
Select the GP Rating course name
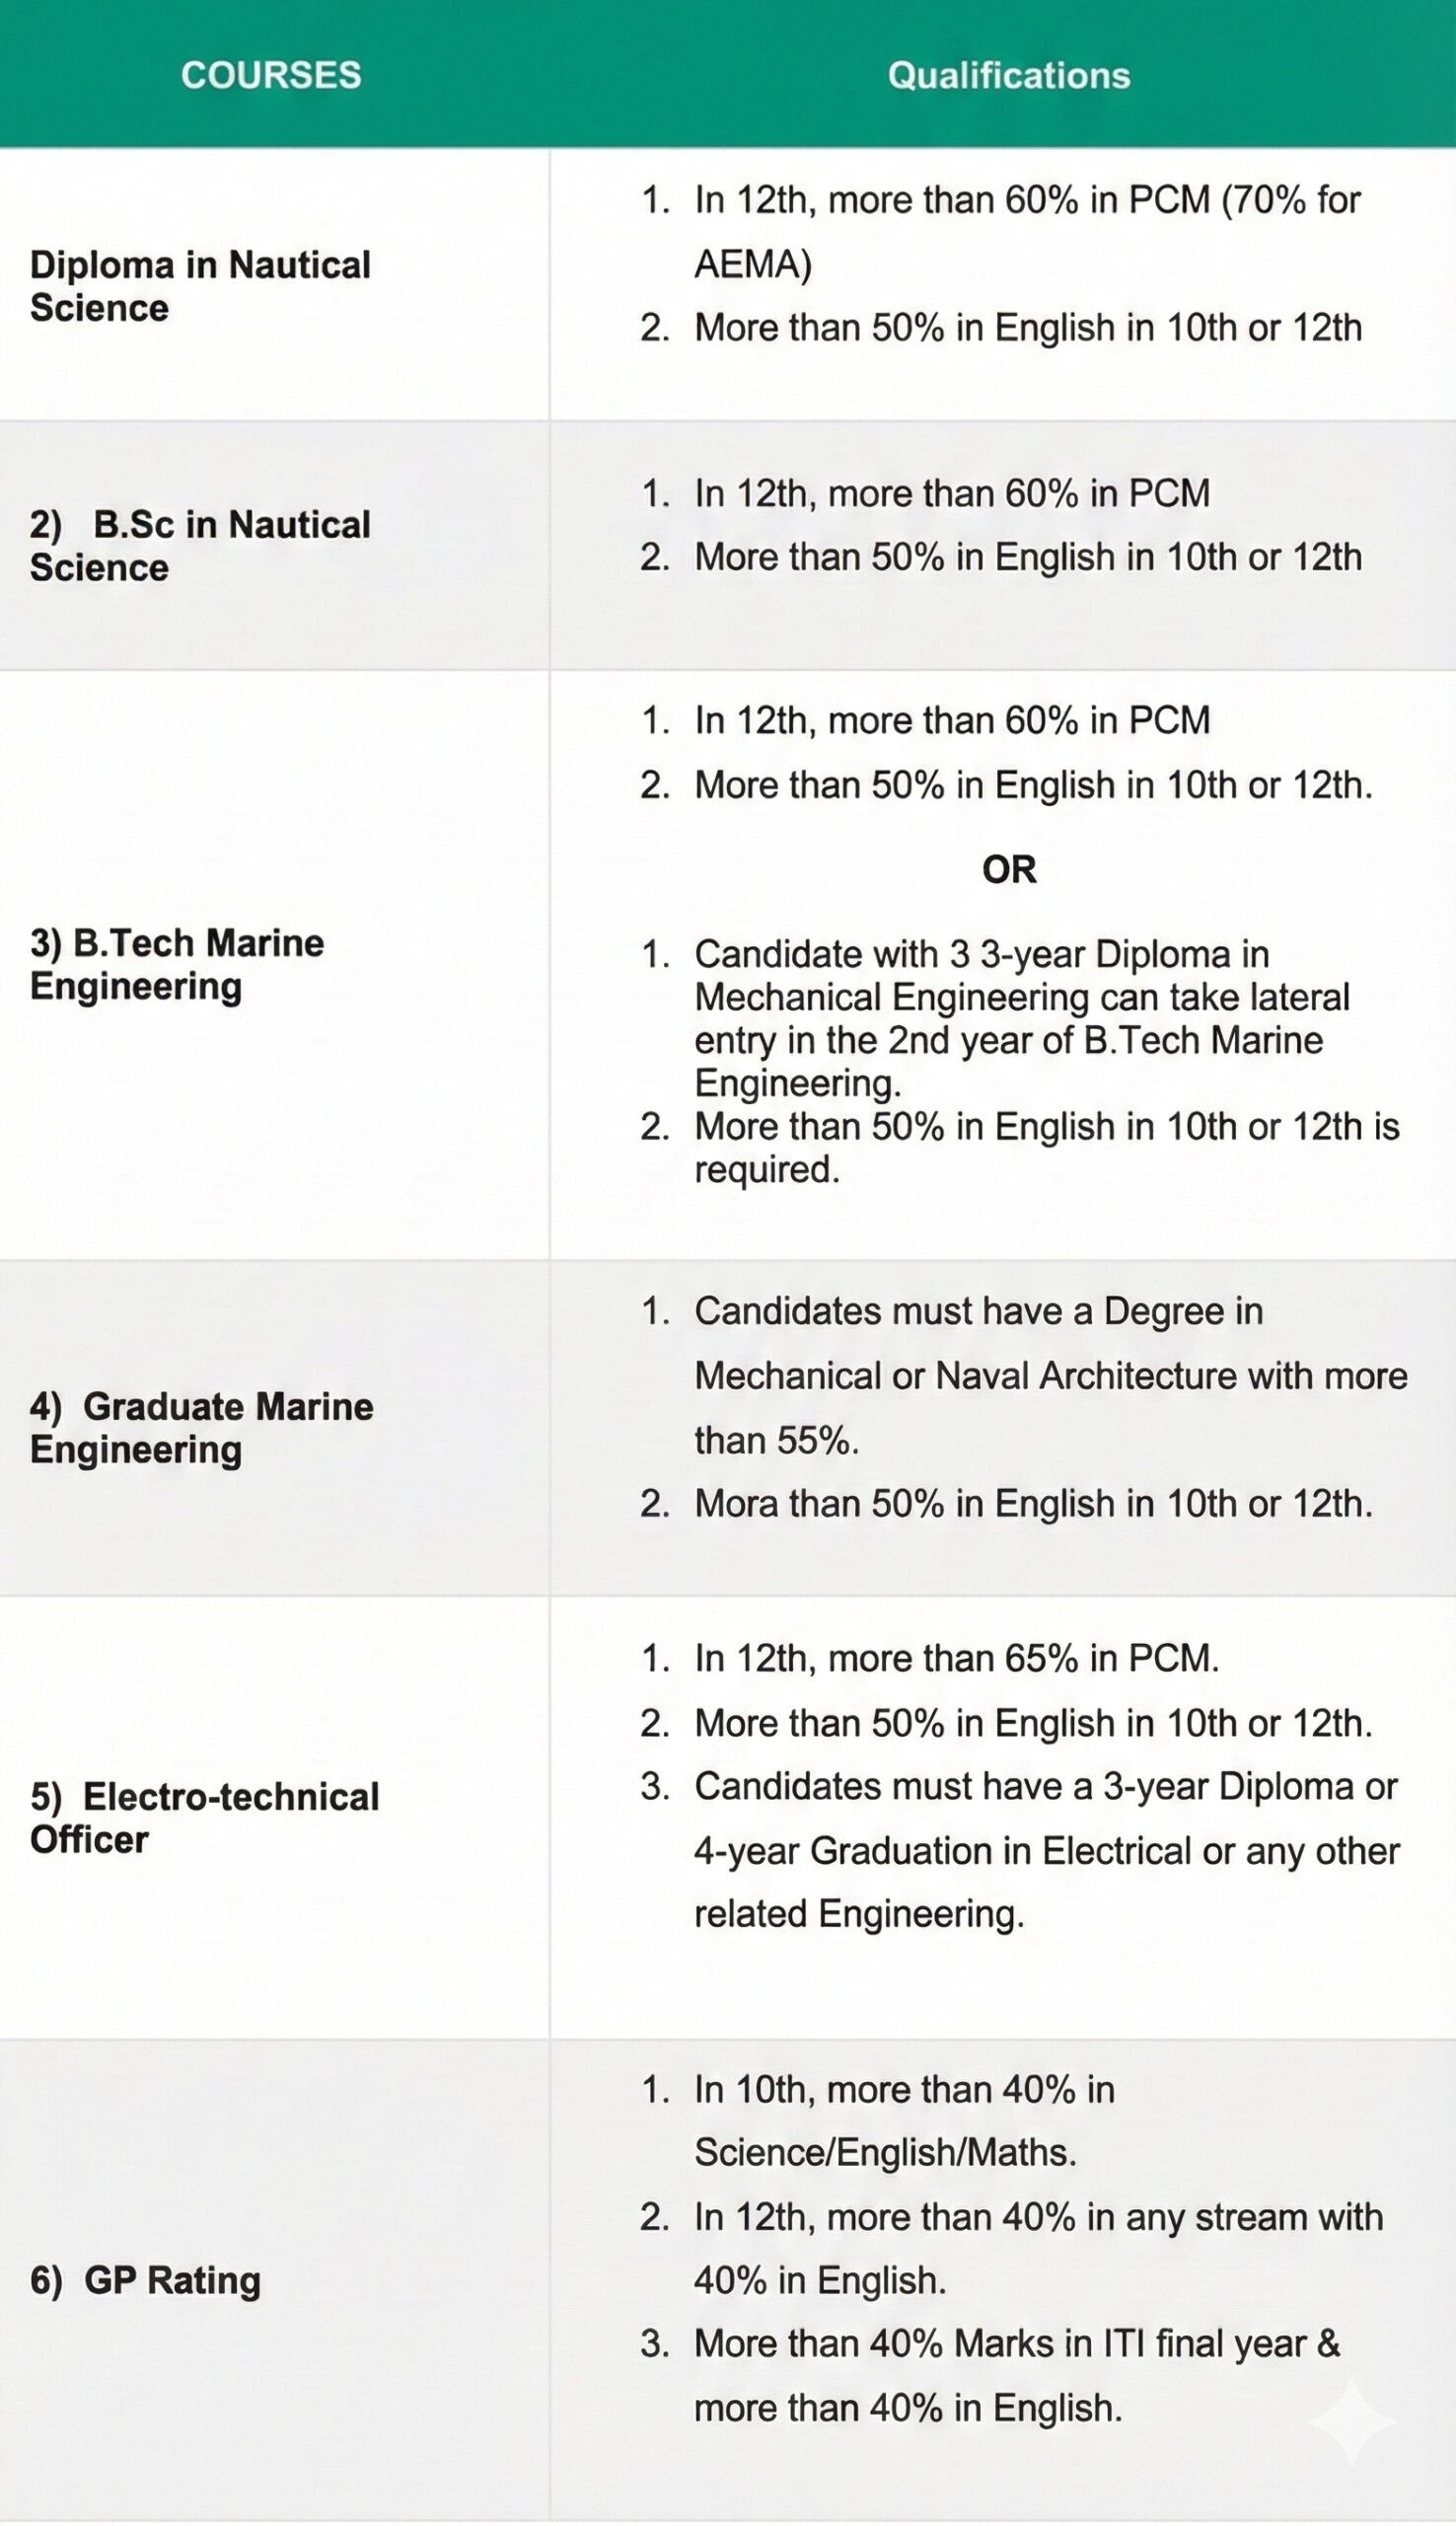[146, 2280]
